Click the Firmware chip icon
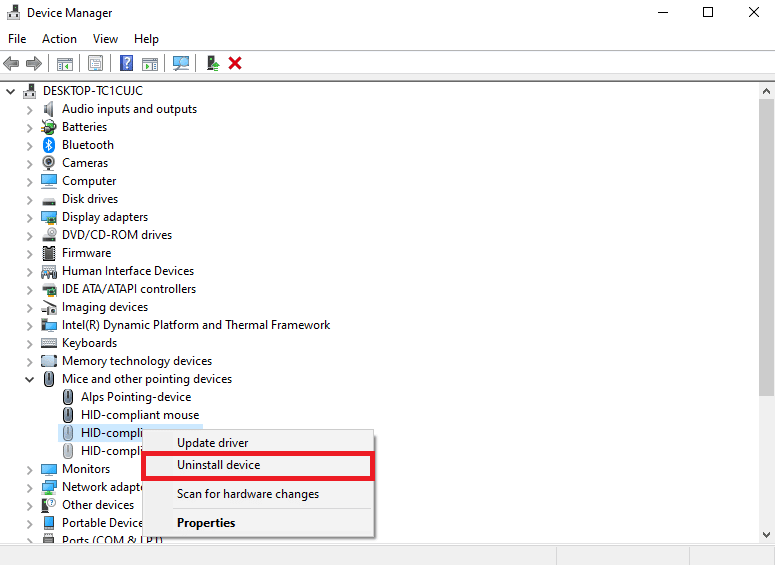Image resolution: width=775 pixels, height=565 pixels. 48,253
